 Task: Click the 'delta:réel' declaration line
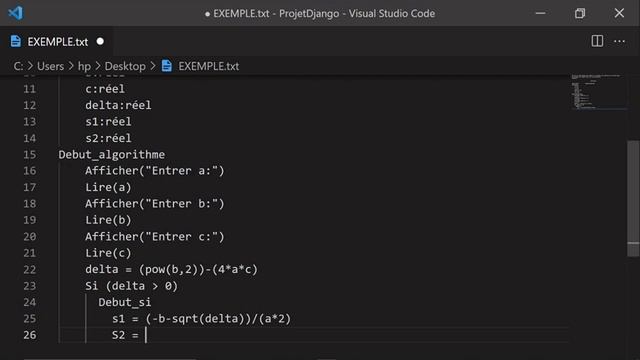tap(118, 105)
